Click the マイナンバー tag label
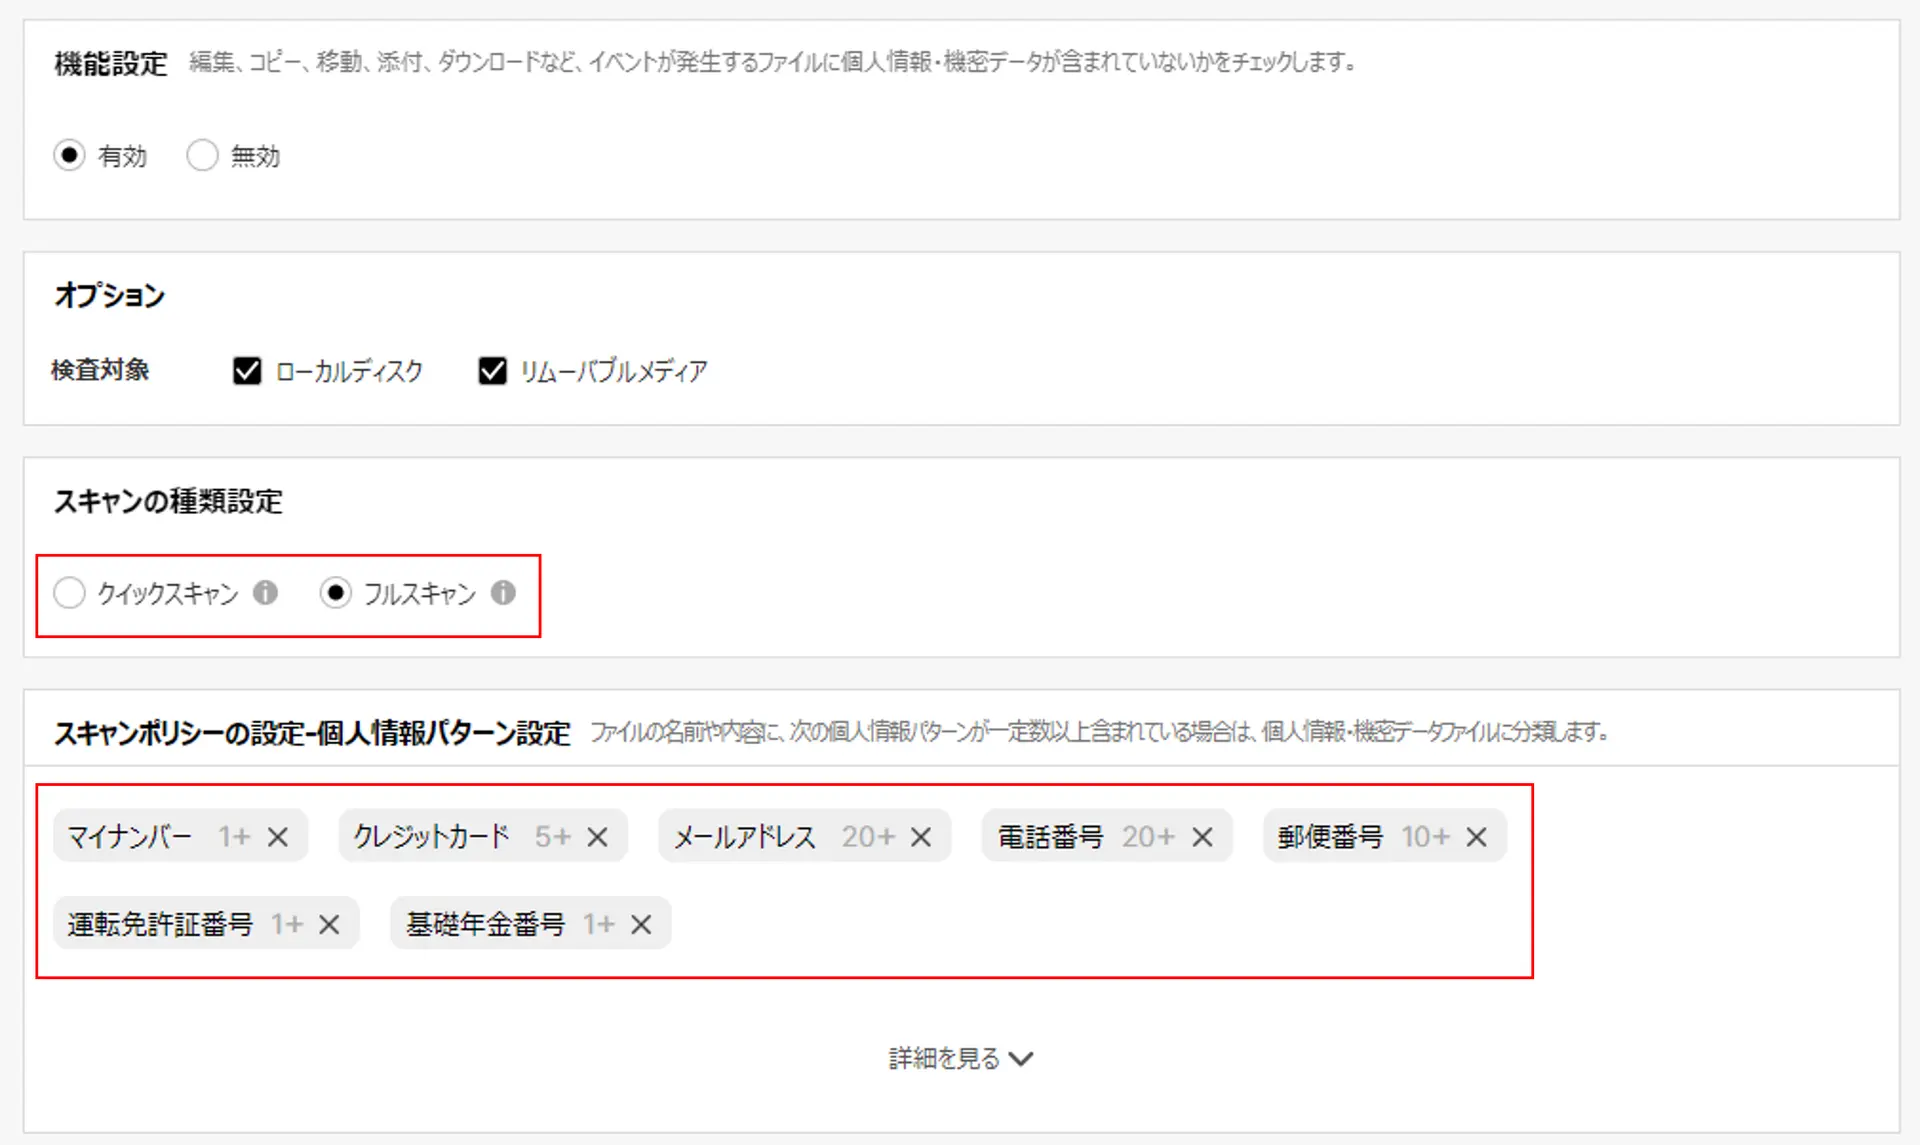 tap(129, 837)
